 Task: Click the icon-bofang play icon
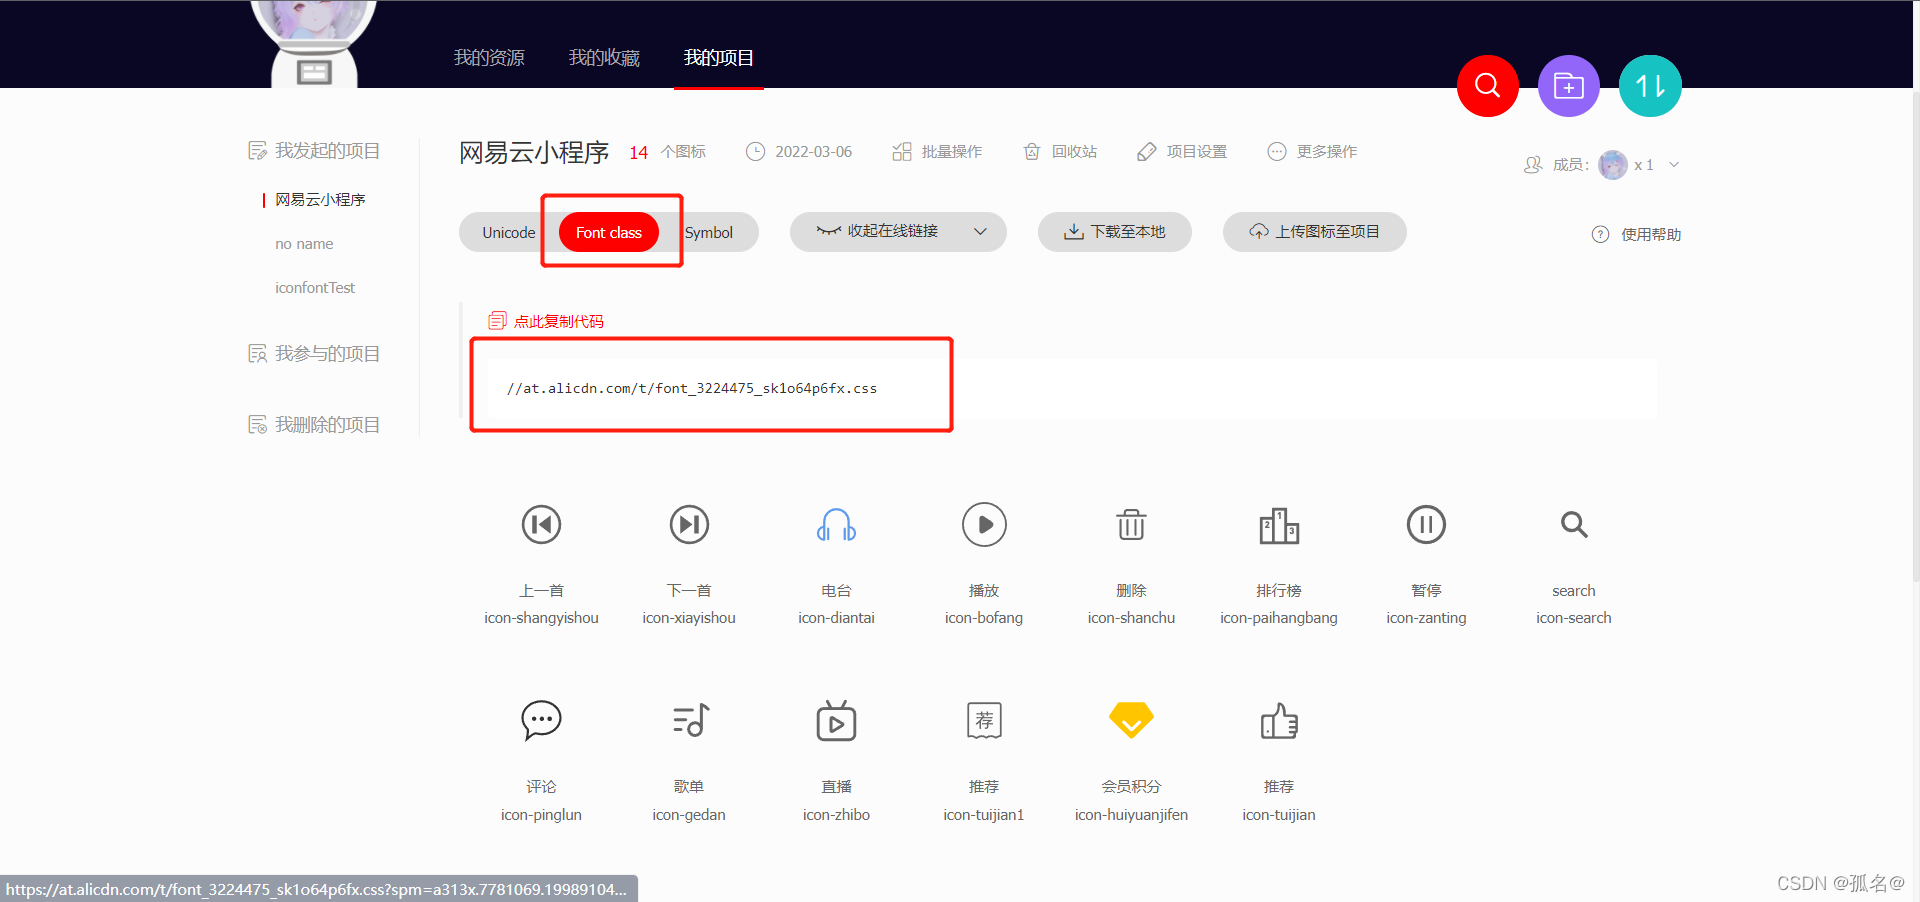click(x=984, y=524)
